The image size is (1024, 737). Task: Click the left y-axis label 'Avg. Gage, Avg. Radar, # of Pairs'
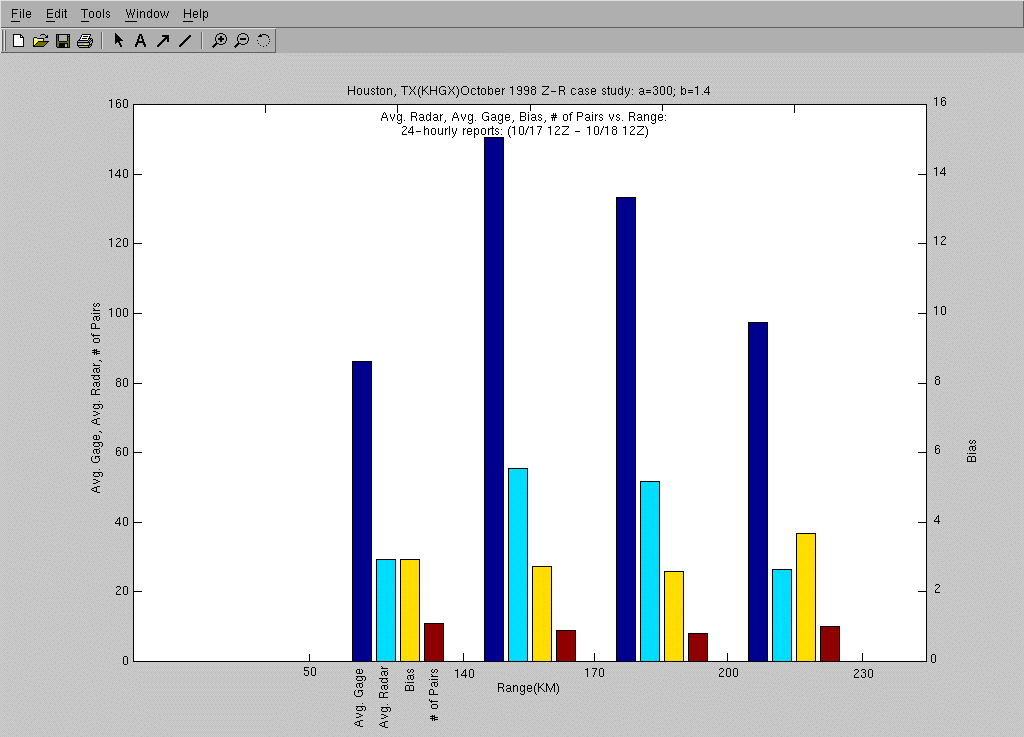point(96,398)
